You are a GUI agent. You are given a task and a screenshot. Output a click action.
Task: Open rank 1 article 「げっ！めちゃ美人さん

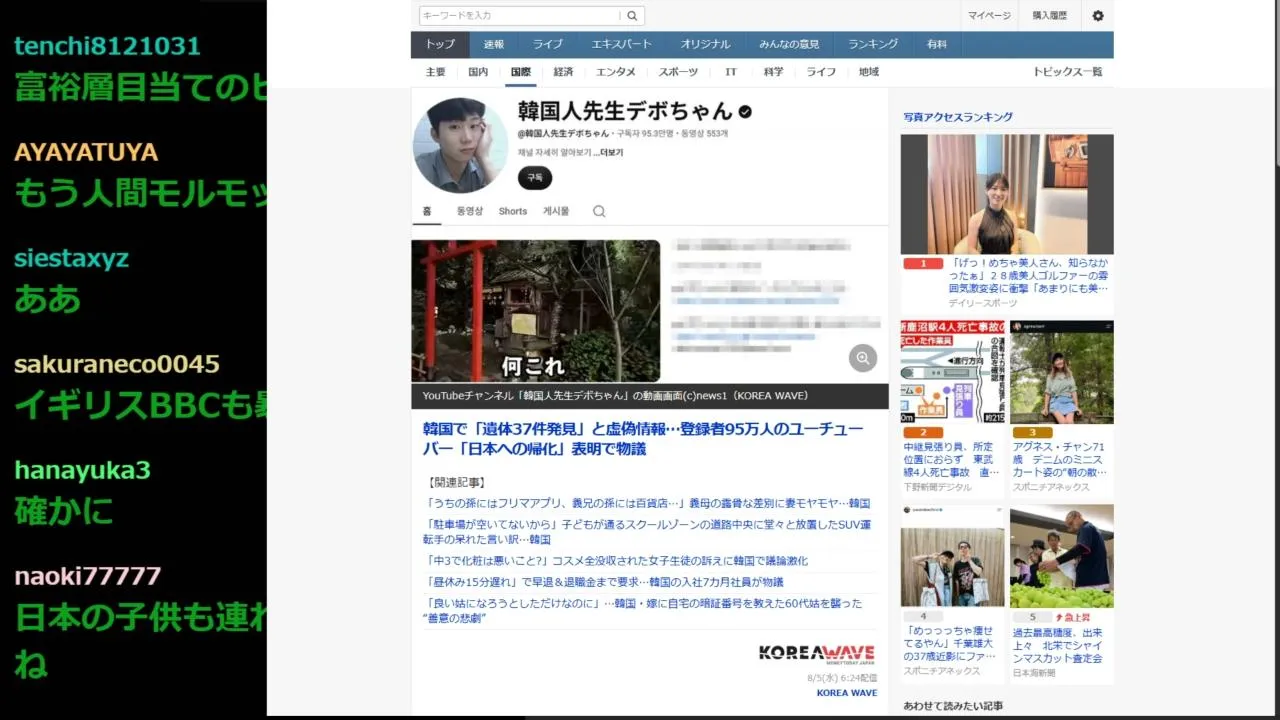pyautogui.click(x=1028, y=276)
